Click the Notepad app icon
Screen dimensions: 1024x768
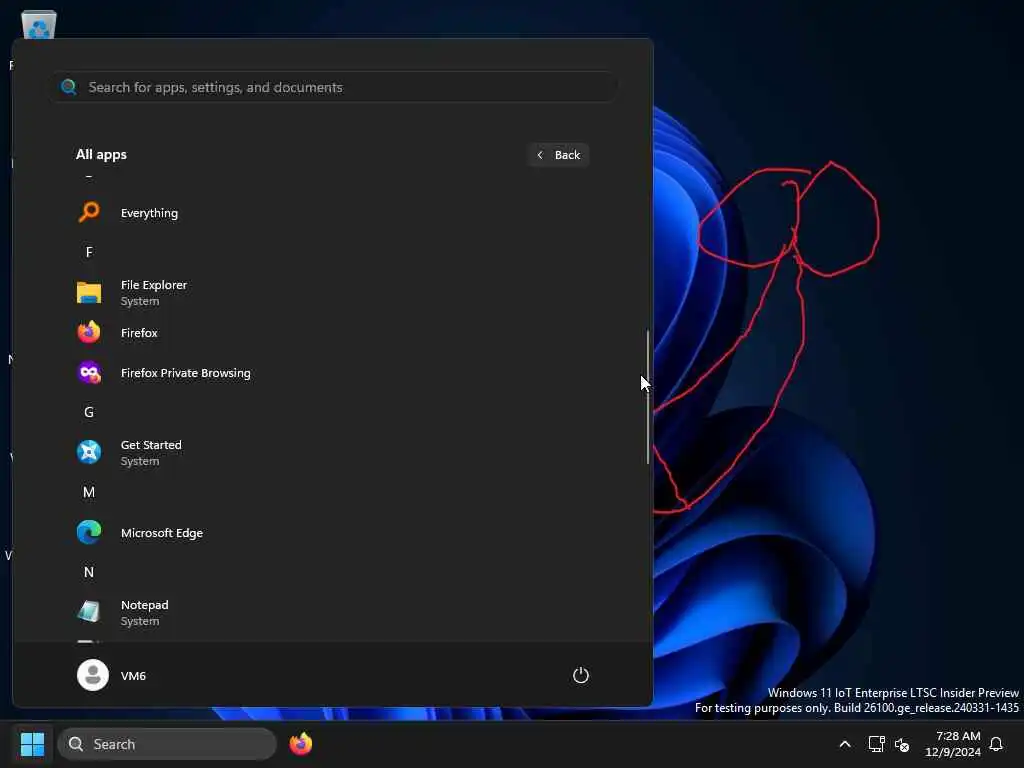[89, 612]
